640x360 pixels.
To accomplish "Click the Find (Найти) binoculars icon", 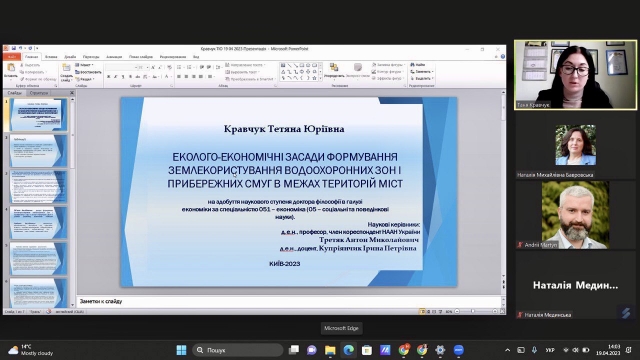I will (x=413, y=64).
